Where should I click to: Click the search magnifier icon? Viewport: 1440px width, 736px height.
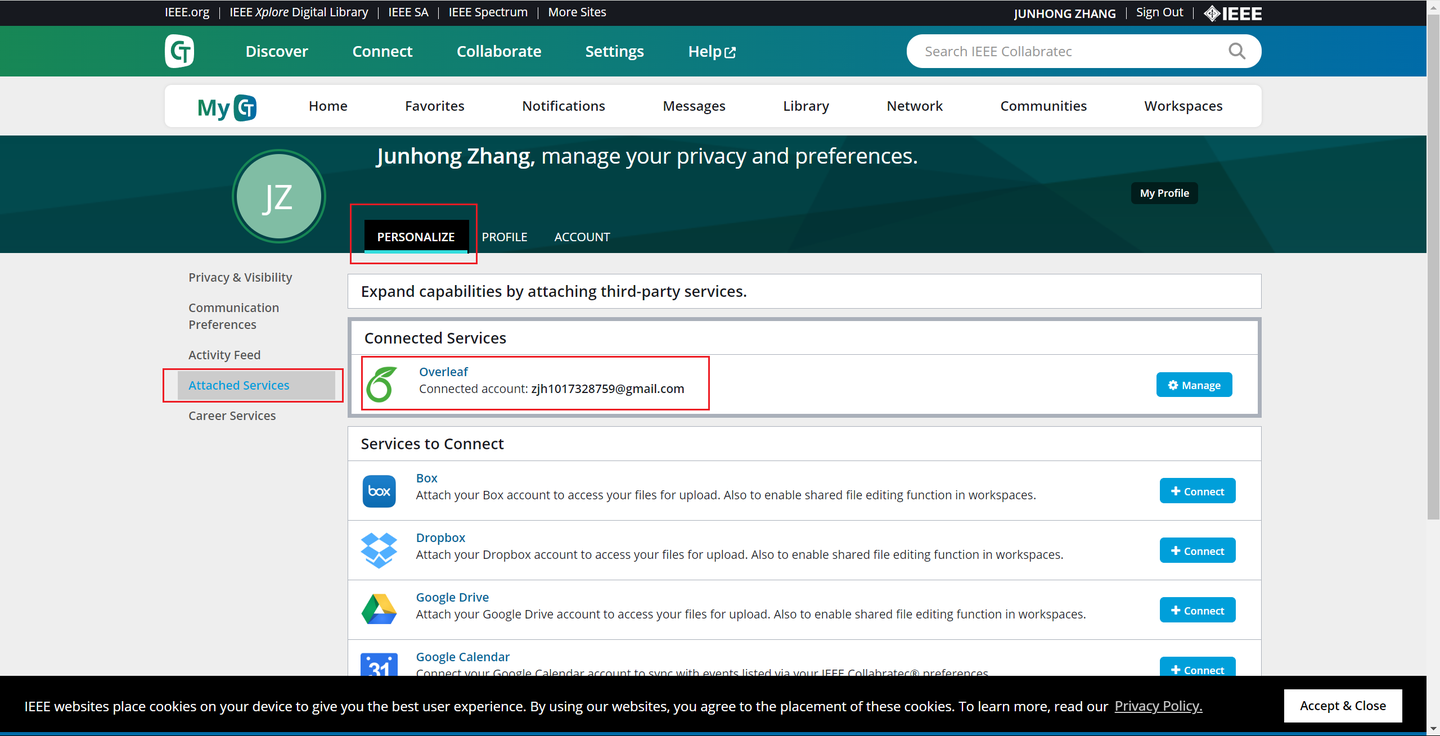[x=1237, y=50]
